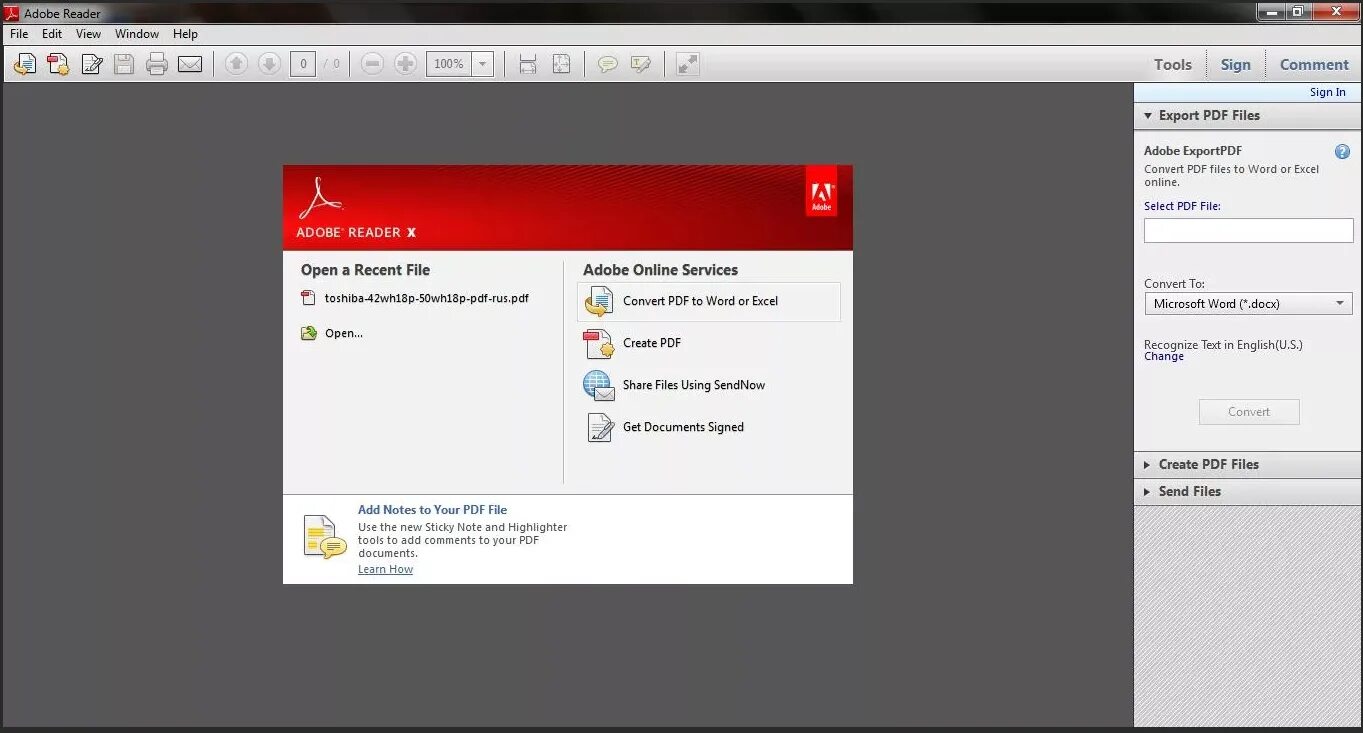1363x733 pixels.
Task: Open the Help menu
Action: (185, 33)
